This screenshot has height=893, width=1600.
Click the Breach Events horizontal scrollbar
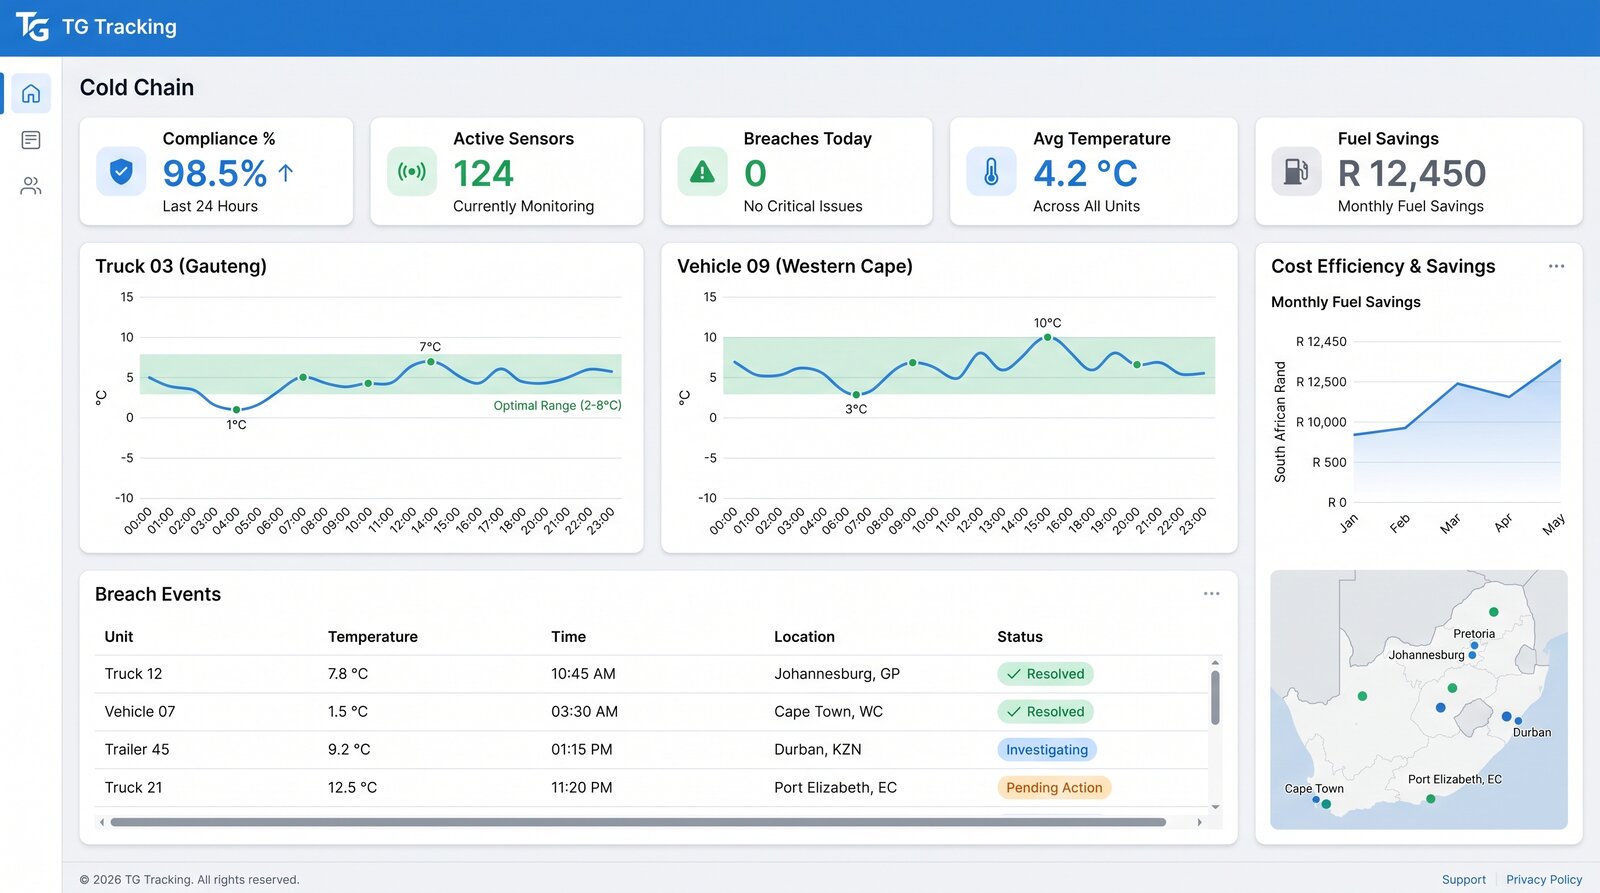[638, 822]
